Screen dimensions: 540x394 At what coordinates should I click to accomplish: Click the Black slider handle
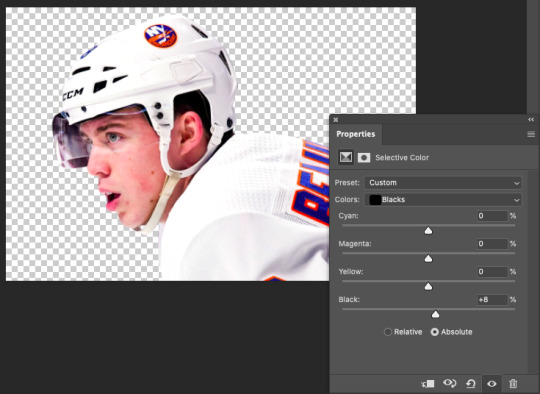tap(435, 314)
